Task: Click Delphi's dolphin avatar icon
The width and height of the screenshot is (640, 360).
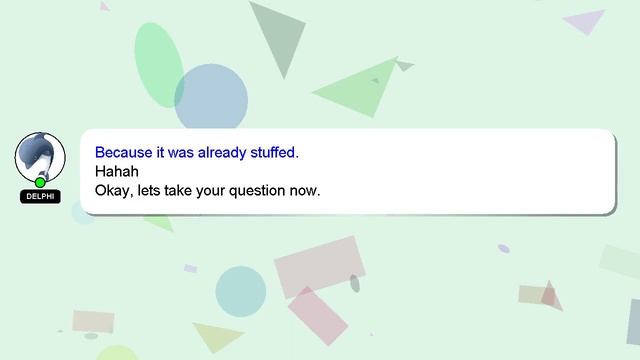Action: coord(40,158)
